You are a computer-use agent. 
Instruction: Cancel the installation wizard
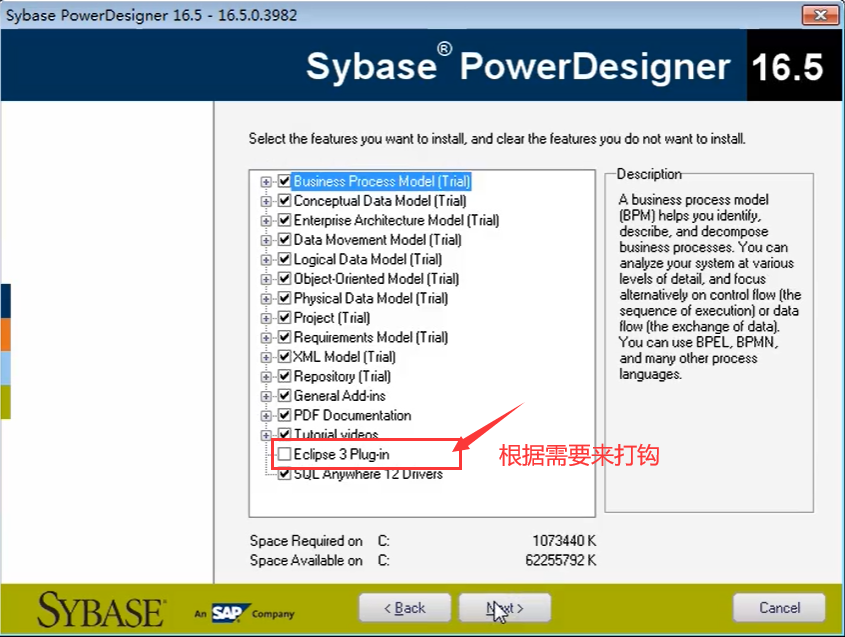(779, 608)
